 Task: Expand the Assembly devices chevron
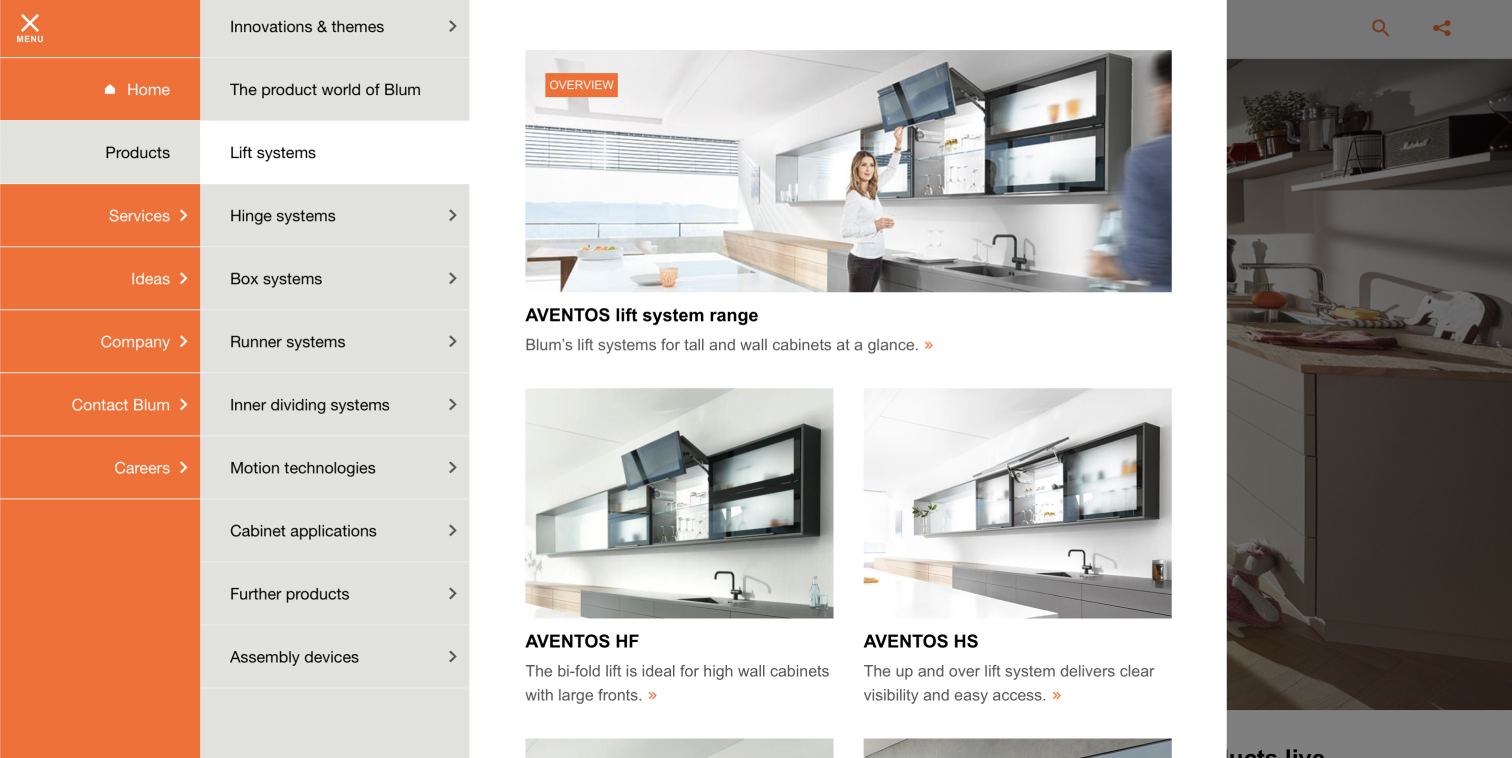pyautogui.click(x=452, y=656)
